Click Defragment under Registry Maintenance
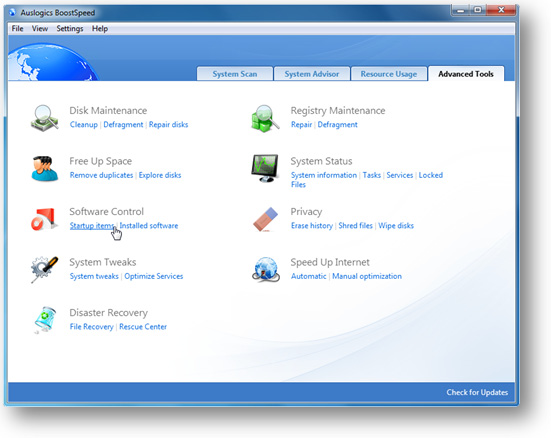The width and height of the screenshot is (551, 438). (x=337, y=125)
